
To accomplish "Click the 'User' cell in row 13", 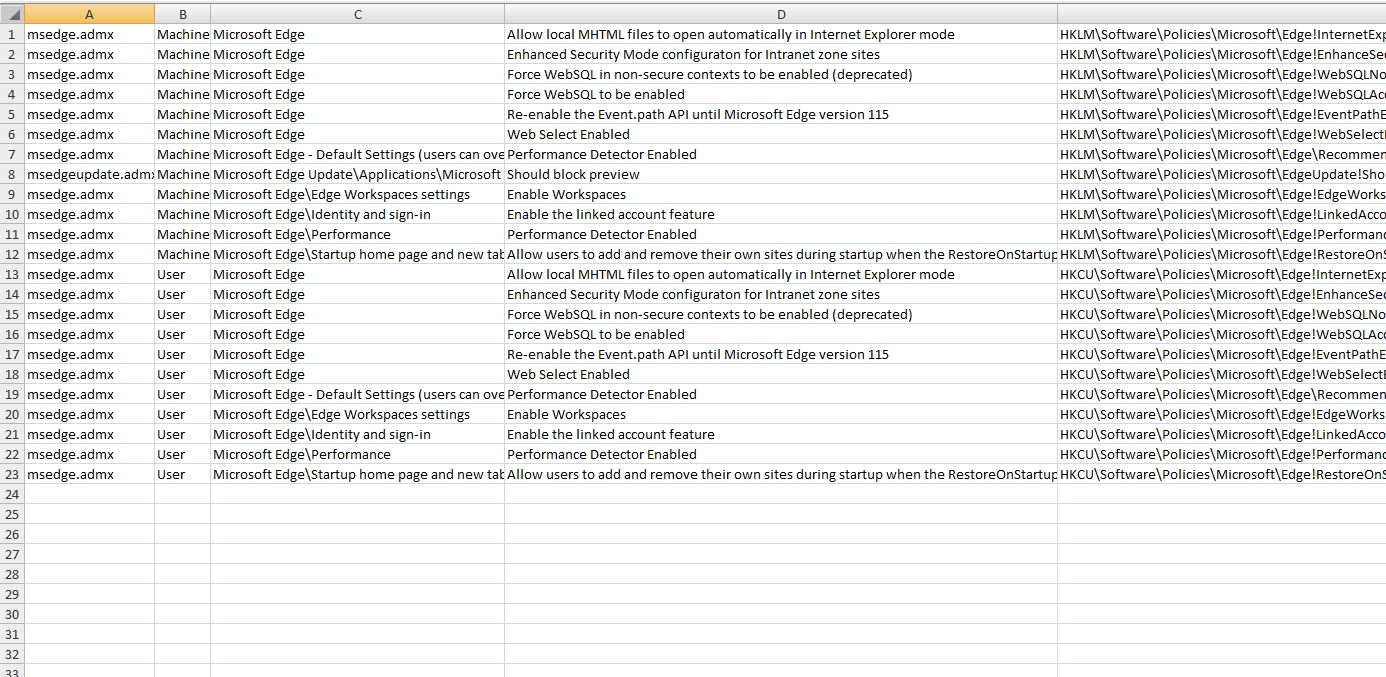I will point(183,274).
